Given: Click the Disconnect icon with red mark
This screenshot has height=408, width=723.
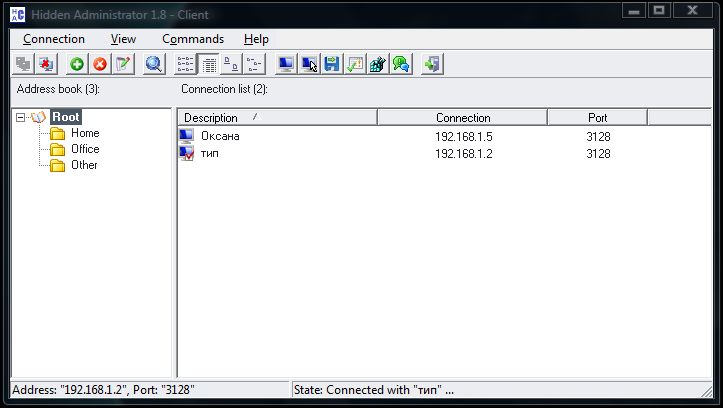Looking at the screenshot, I should click(46, 64).
